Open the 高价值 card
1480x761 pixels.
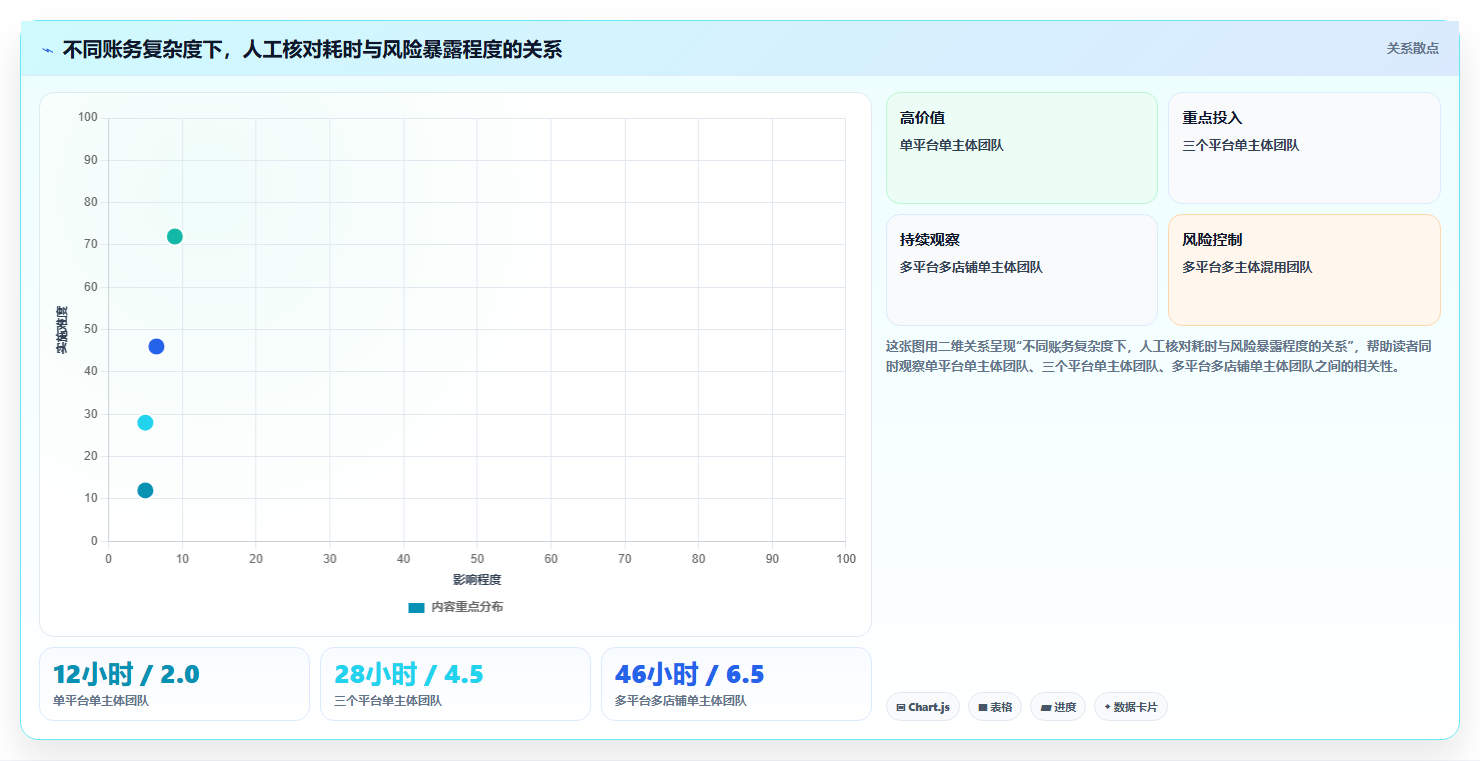click(x=1022, y=148)
